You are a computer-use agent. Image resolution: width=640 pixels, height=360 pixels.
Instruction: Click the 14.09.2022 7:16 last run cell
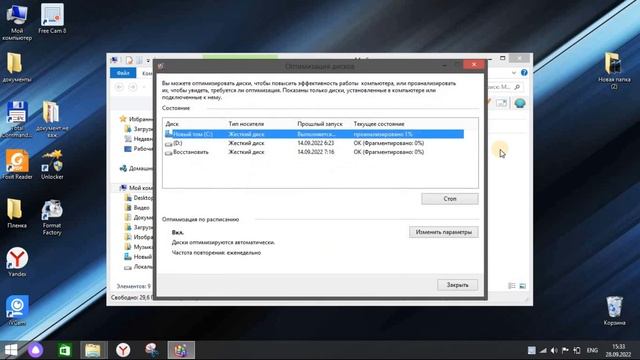point(316,152)
